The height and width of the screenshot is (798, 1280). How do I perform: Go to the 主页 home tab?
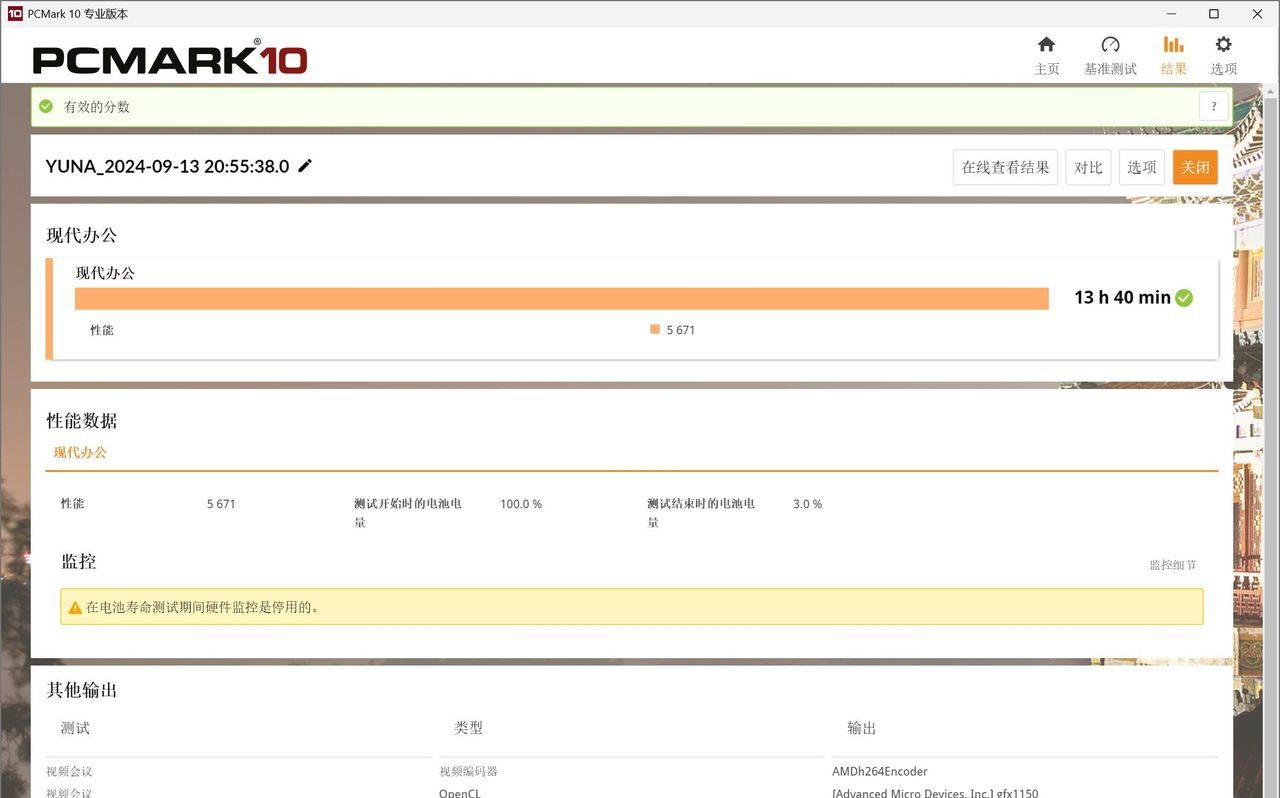1046,56
